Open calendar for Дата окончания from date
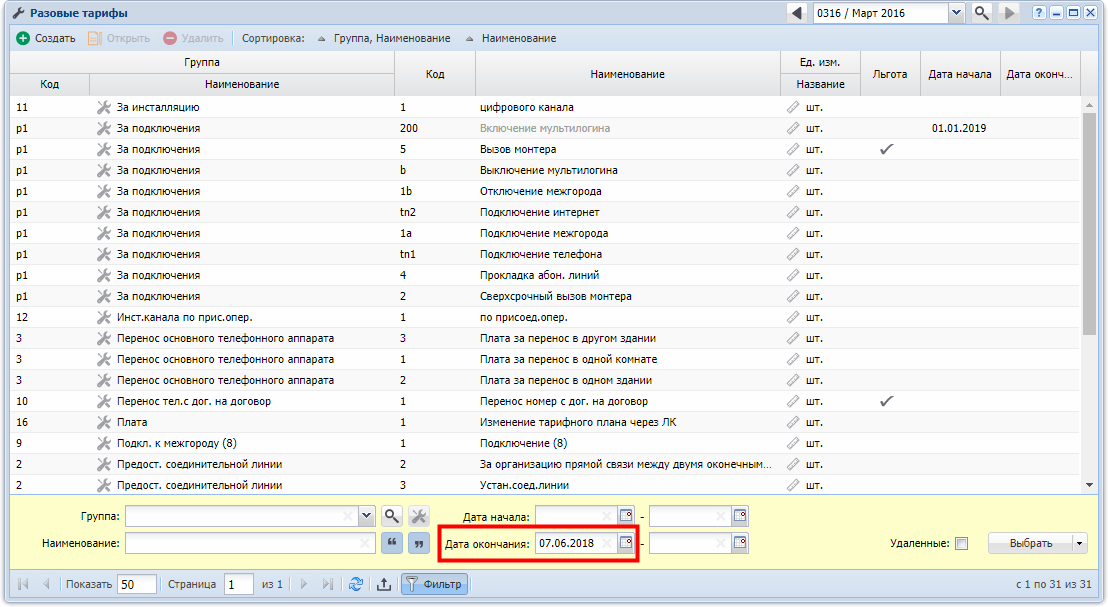The height and width of the screenshot is (607, 1108). pos(626,543)
